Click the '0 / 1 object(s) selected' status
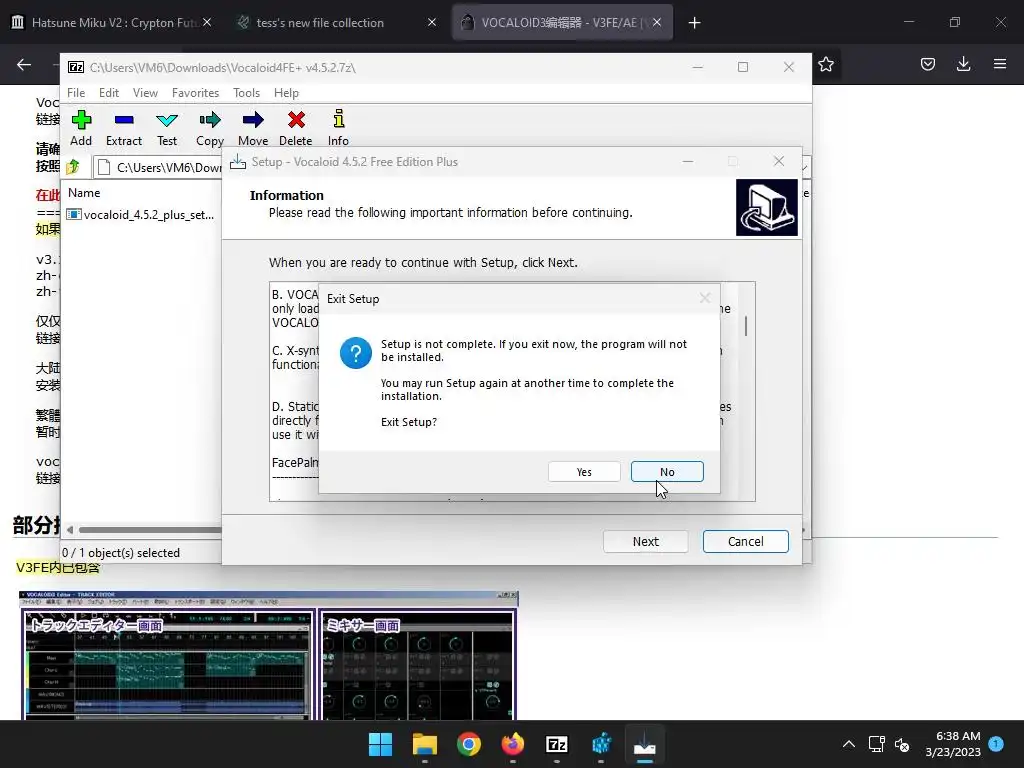 pos(121,552)
